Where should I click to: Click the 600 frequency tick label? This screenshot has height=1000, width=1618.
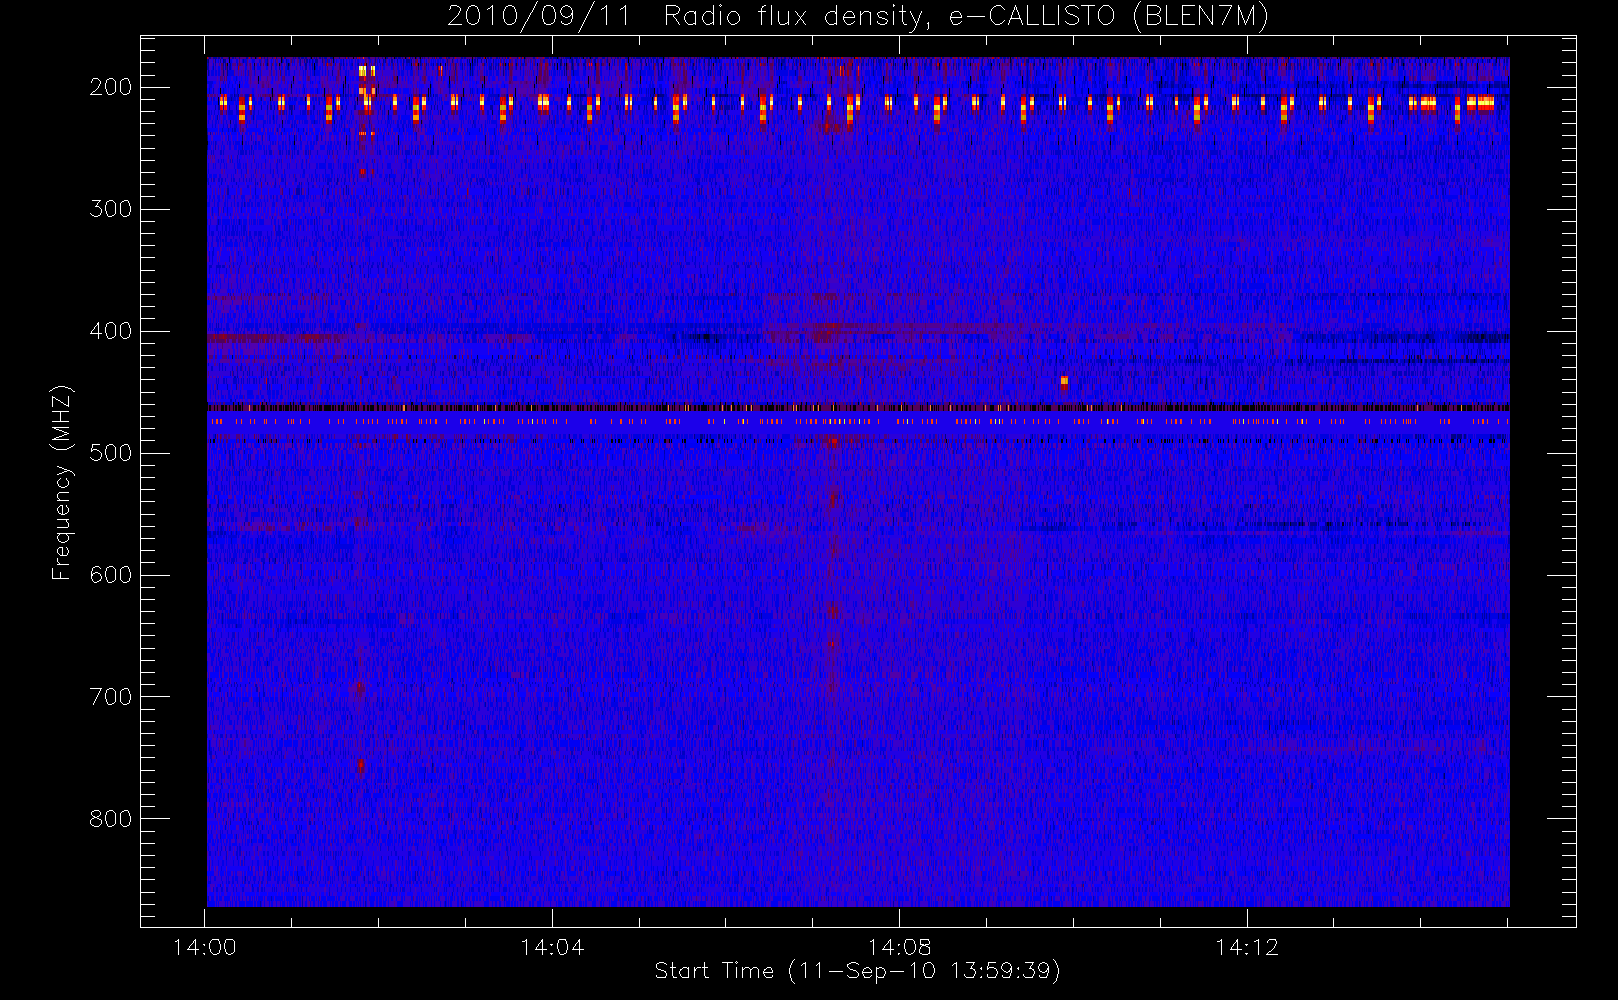[x=110, y=575]
